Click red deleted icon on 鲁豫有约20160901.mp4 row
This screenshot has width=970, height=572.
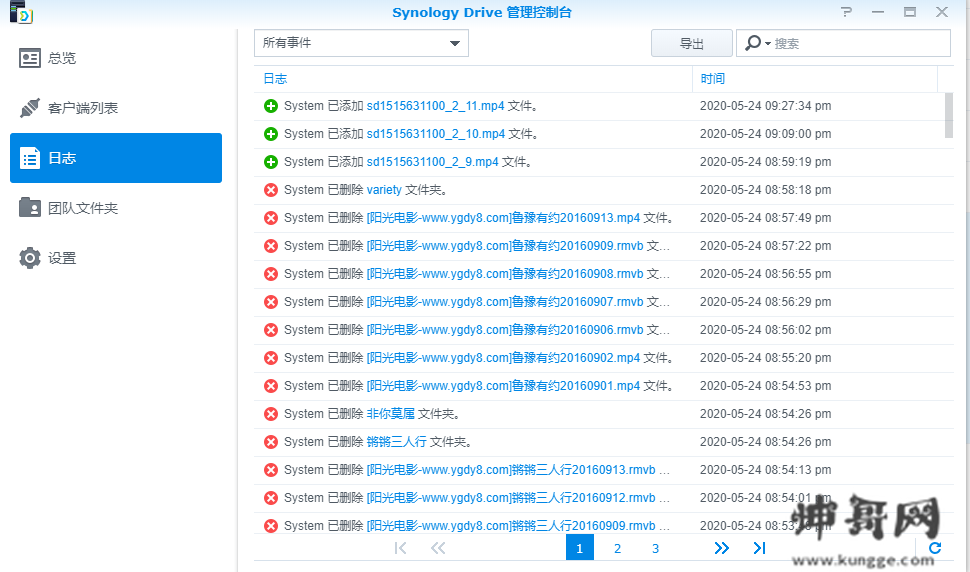pos(271,386)
